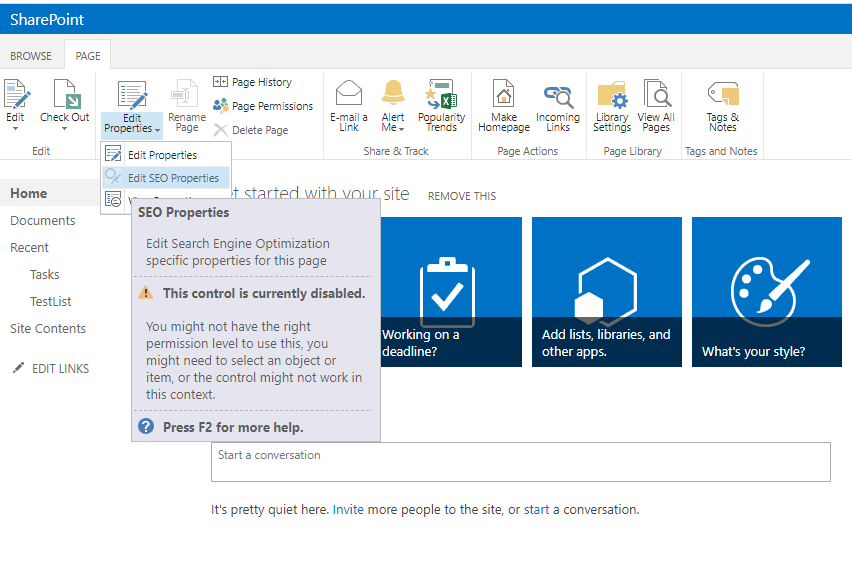Select Edit Properties in the dropdown menu
852x575 pixels.
click(x=166, y=155)
